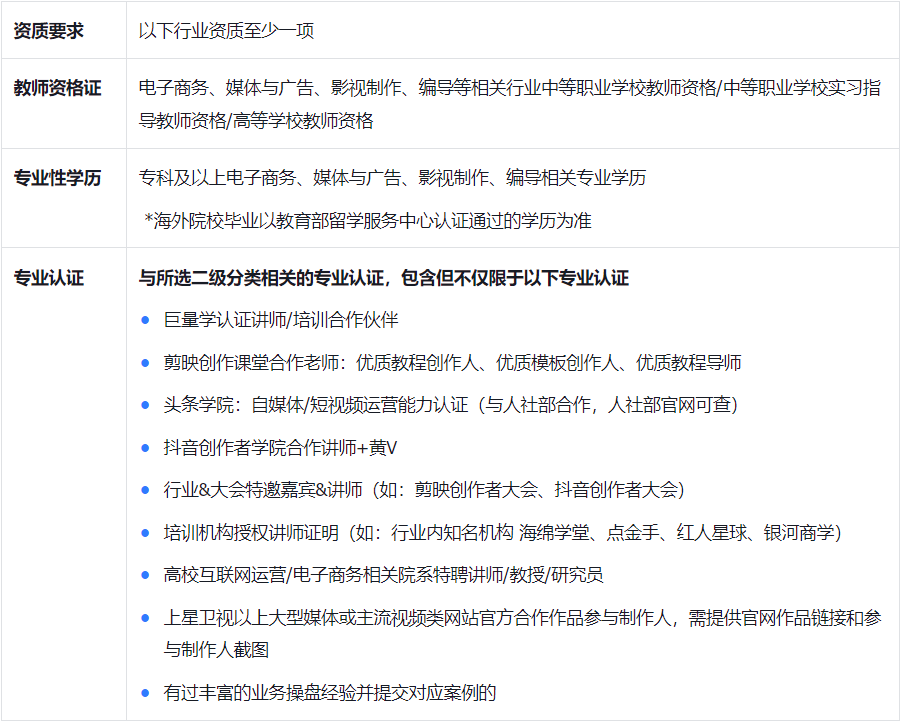Click the bold heading '与所选二级分类相关的专业认证'
The height and width of the screenshot is (723, 902).
[x=384, y=278]
